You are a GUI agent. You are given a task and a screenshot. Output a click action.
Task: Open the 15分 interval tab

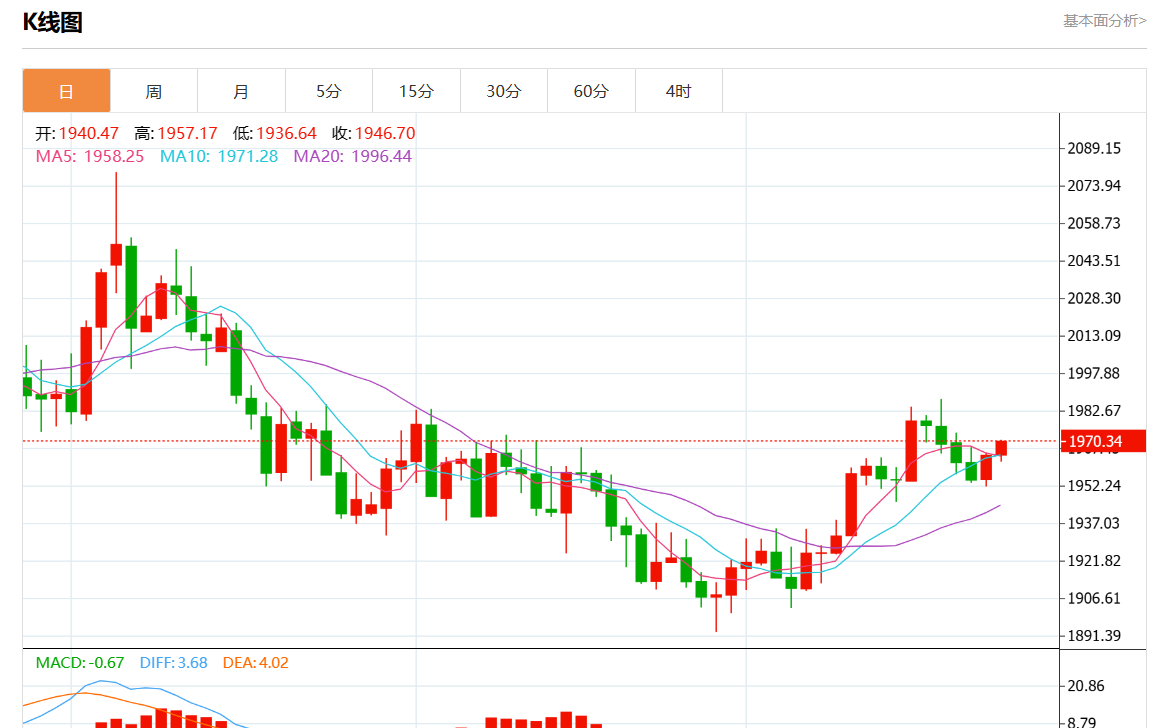(416, 91)
